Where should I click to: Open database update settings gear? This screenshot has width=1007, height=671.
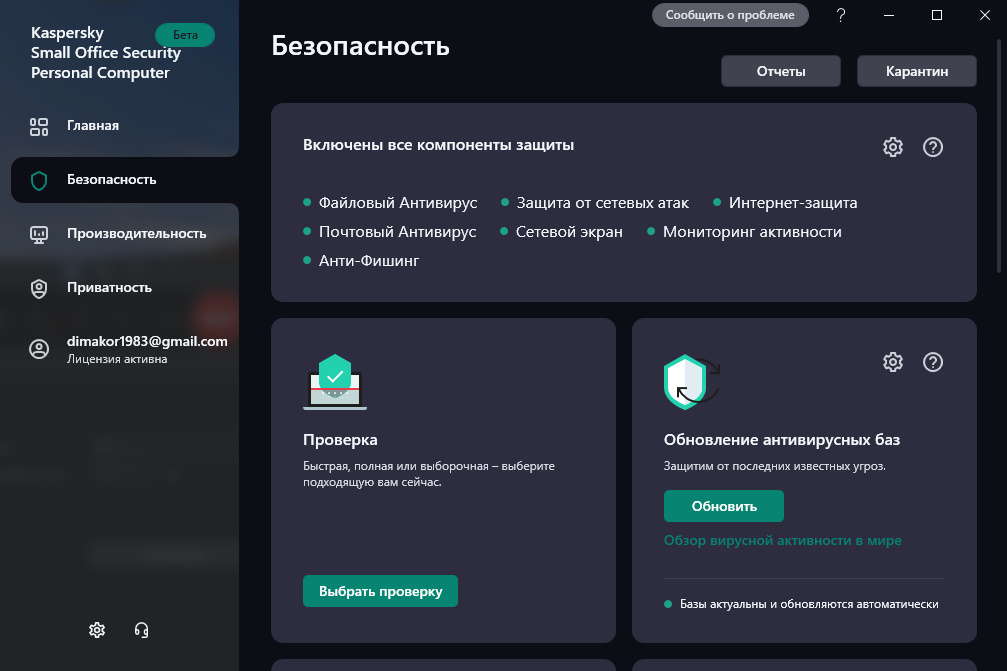(x=893, y=362)
